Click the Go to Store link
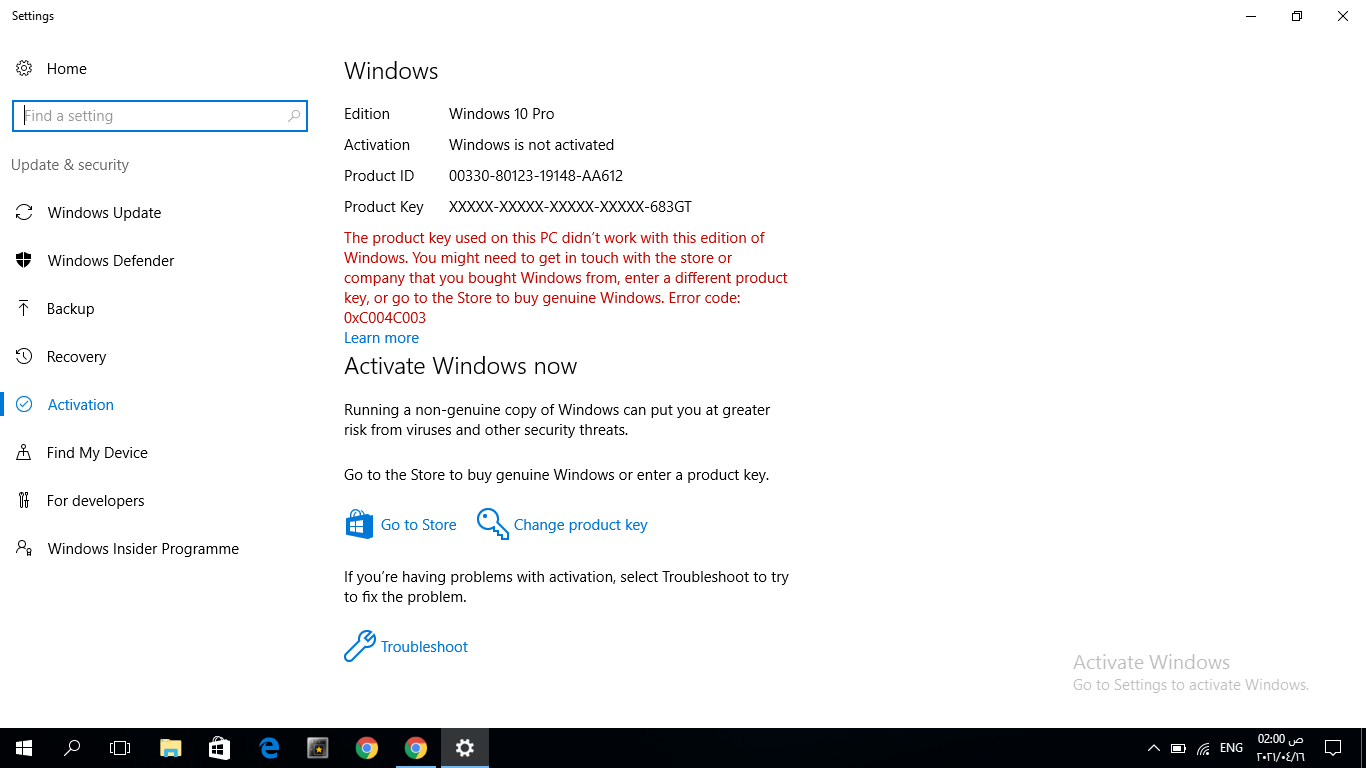The width and height of the screenshot is (1366, 768). (x=418, y=524)
